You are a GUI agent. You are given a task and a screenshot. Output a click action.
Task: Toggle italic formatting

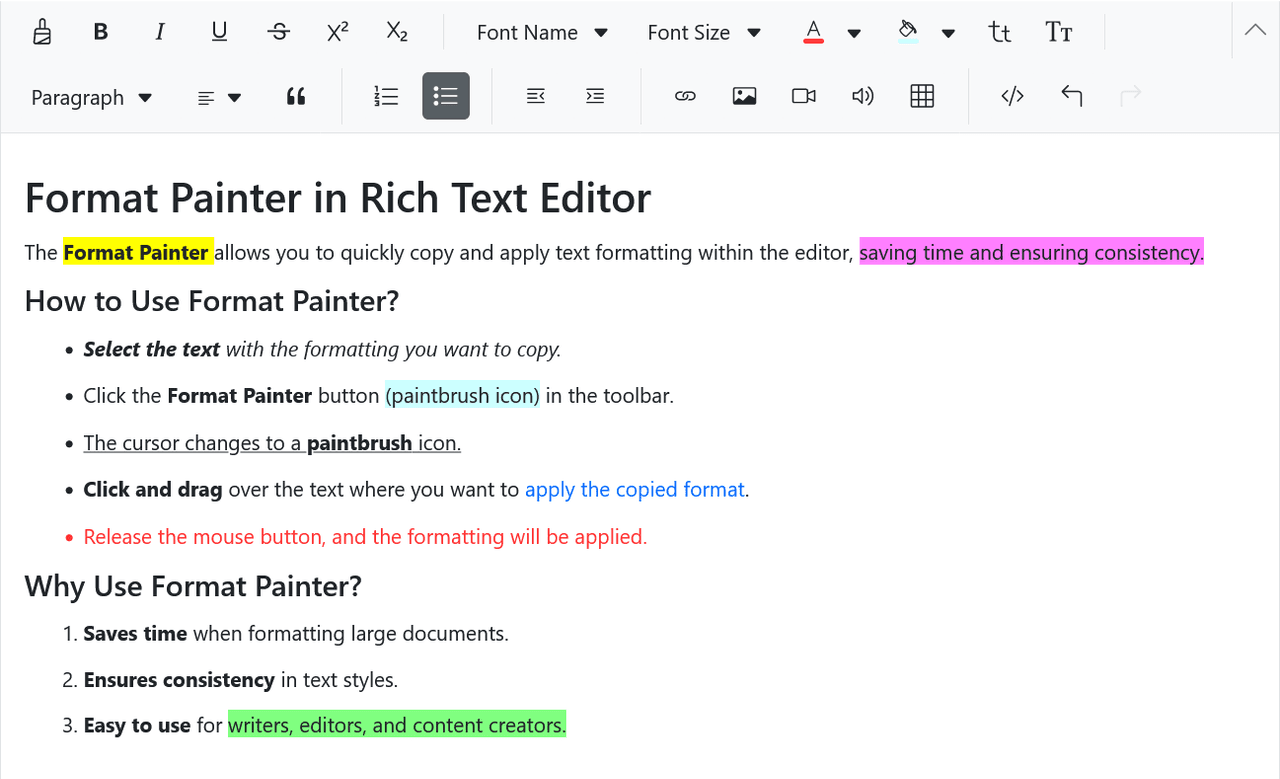tap(160, 32)
